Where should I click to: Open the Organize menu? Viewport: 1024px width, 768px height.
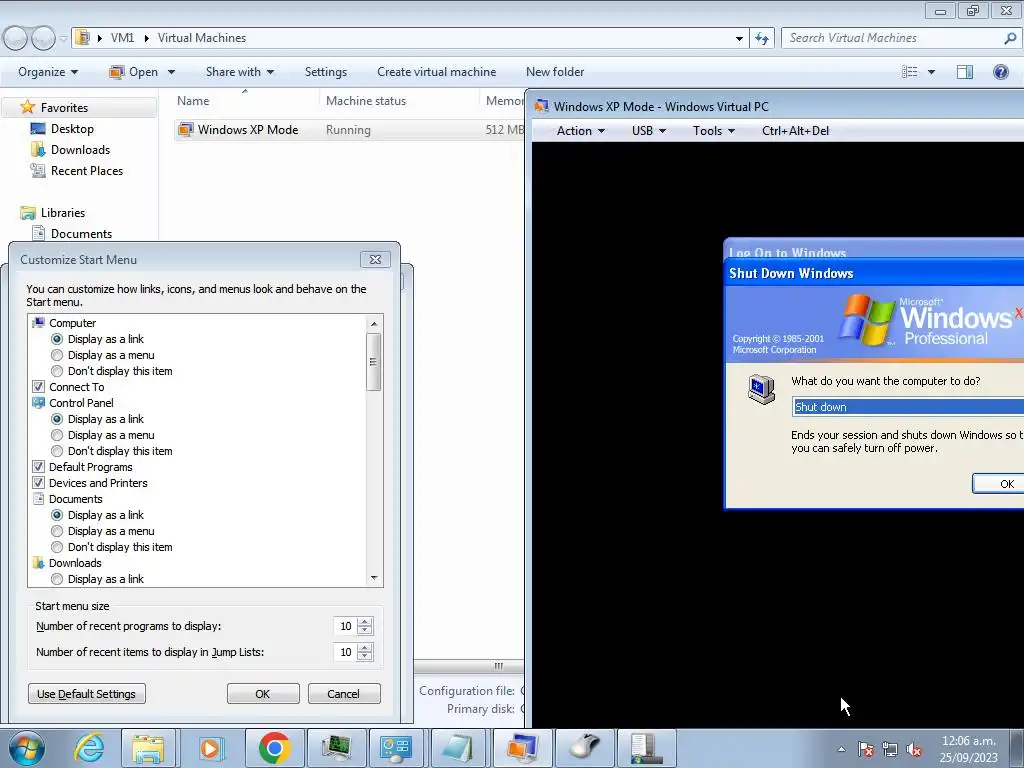click(48, 72)
